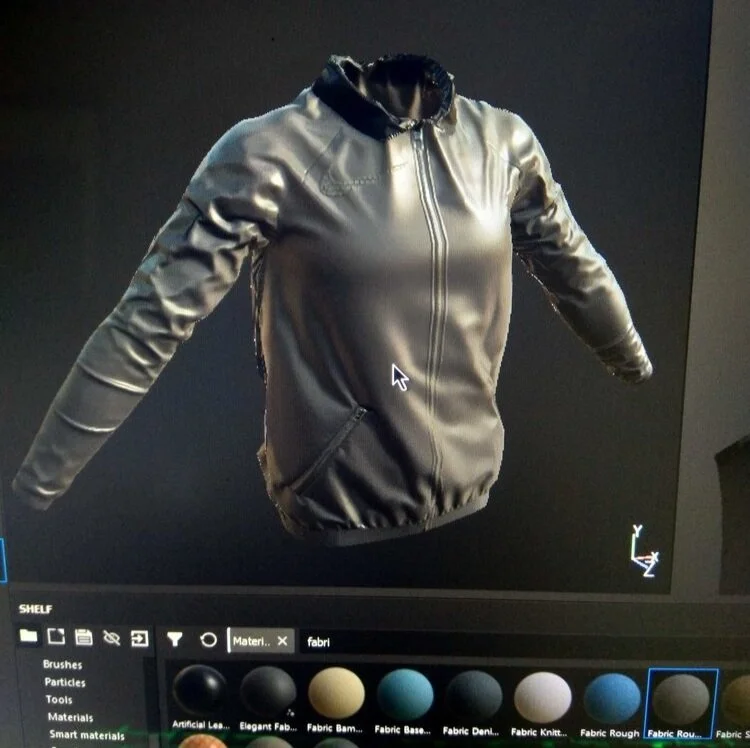
Task: Click the circular refresh search icon
Action: (208, 639)
